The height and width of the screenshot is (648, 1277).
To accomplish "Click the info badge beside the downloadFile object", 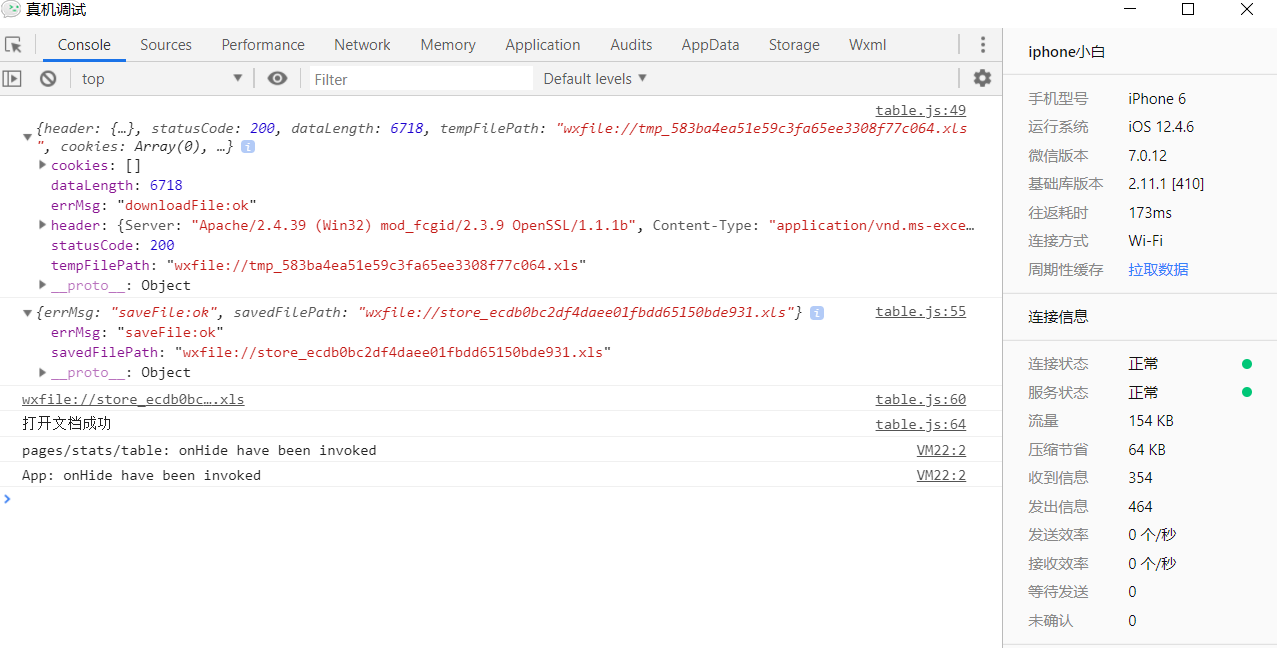I will [x=248, y=147].
